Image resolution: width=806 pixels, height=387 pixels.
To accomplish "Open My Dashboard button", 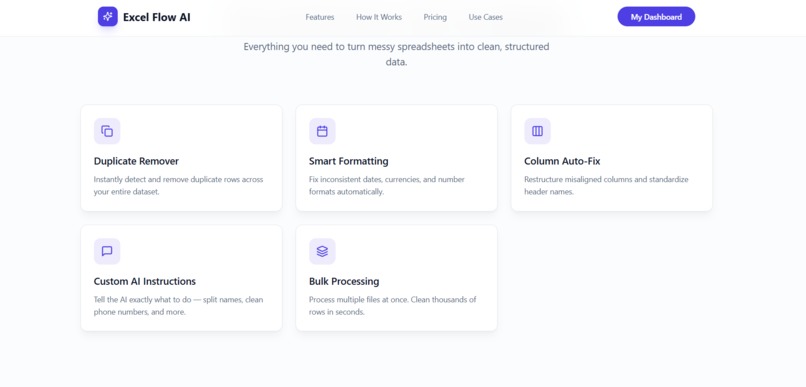I will 656,16.
